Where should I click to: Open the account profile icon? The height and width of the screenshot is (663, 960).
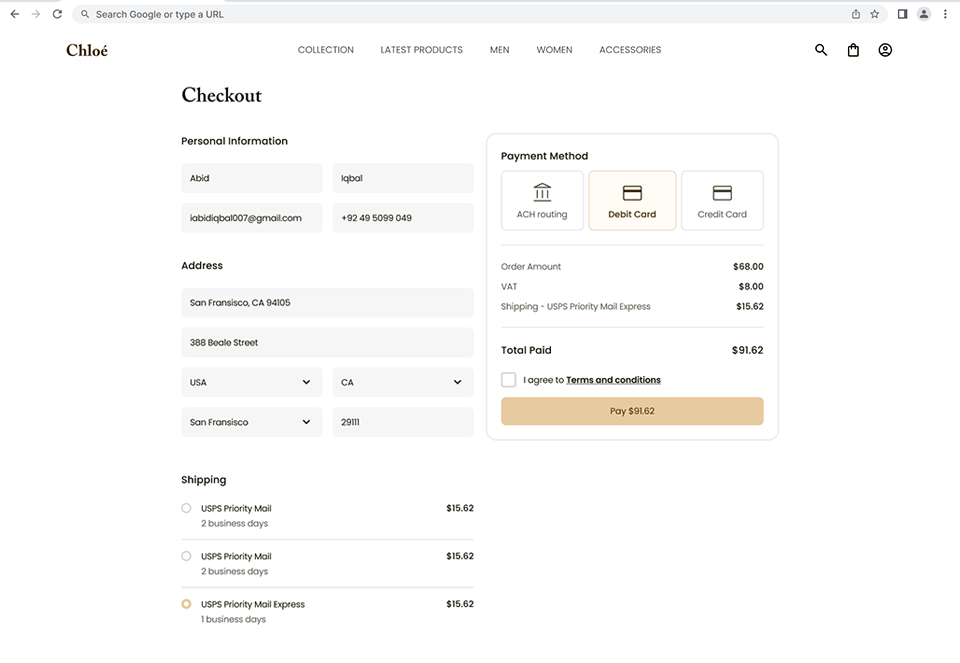tap(884, 49)
